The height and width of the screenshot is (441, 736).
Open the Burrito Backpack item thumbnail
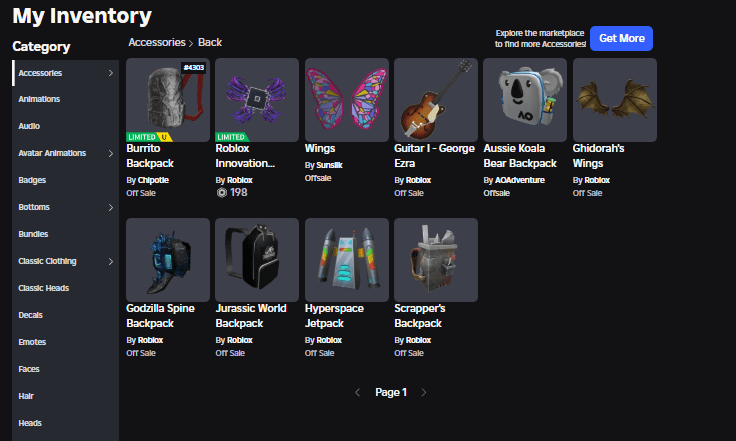coord(167,100)
